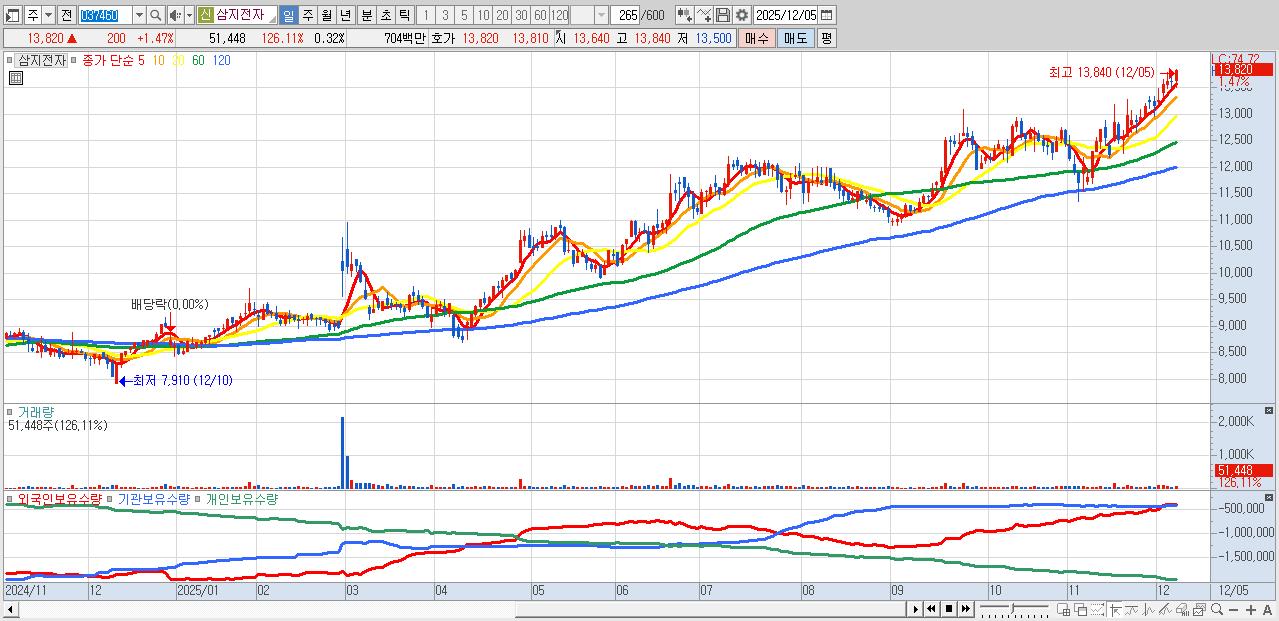
Task: Click the 삼지전자 stock name box
Action: [245, 15]
